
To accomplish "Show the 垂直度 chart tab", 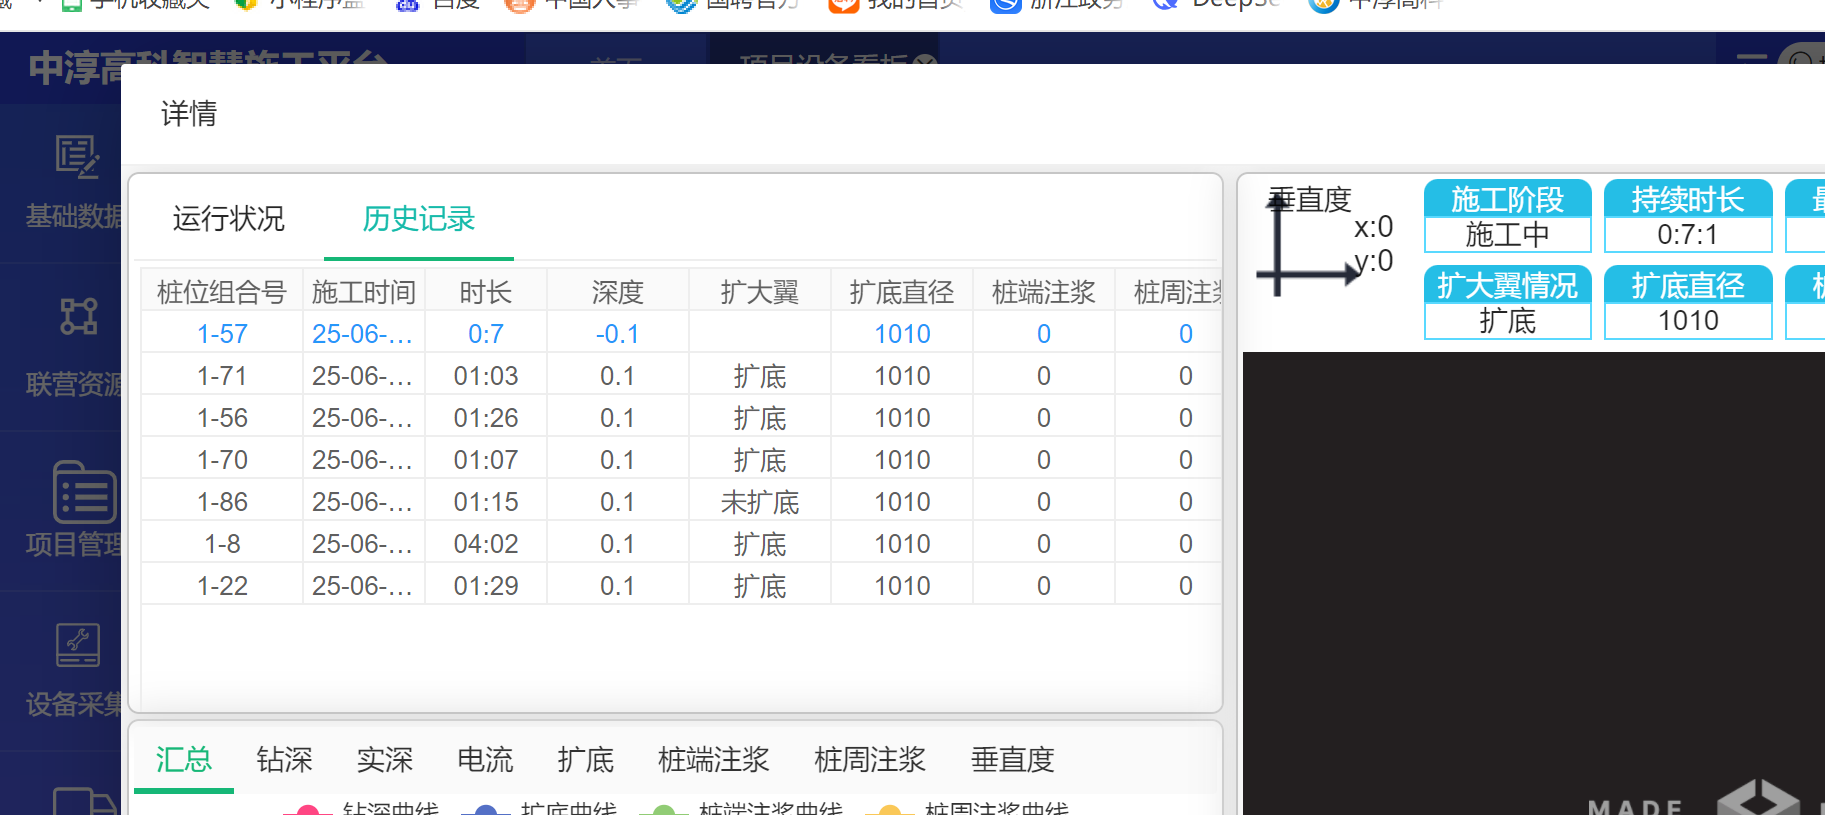I will pos(1012,760).
